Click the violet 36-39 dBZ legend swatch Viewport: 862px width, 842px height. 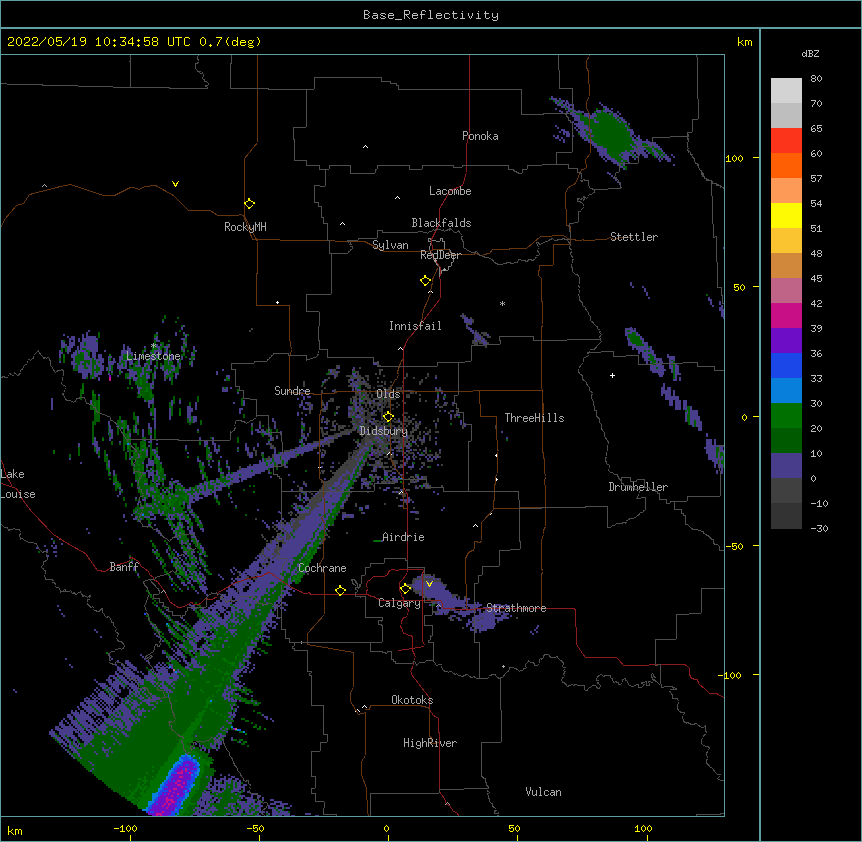(x=786, y=341)
